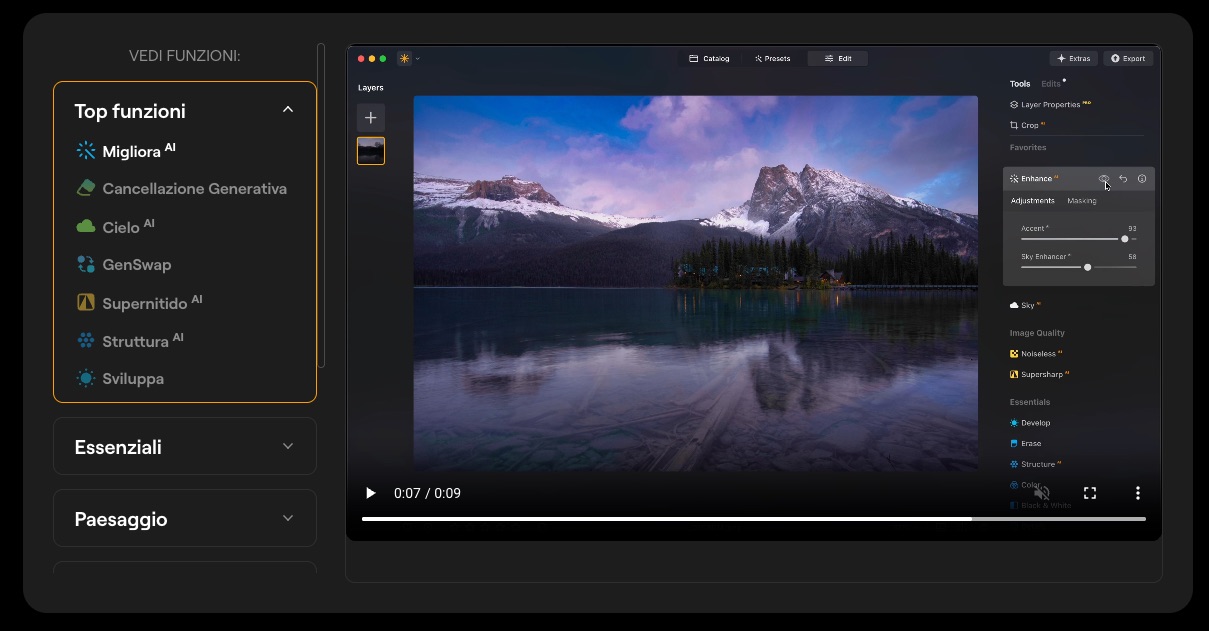The width and height of the screenshot is (1209, 631).
Task: Toggle Enhance AI visibility with the eye icon
Action: point(1103,178)
